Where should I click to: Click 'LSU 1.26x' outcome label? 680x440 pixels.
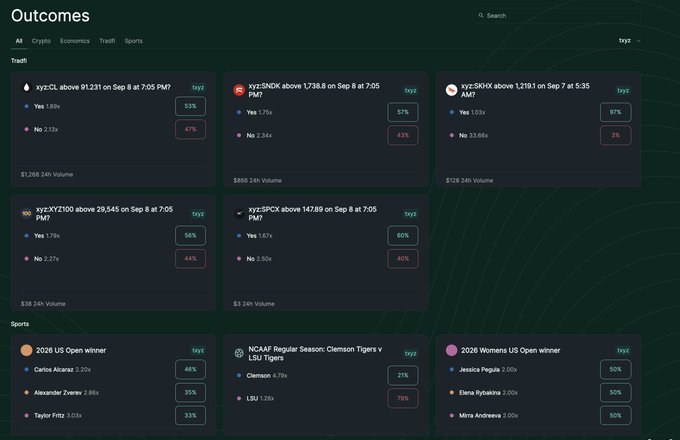(x=260, y=398)
